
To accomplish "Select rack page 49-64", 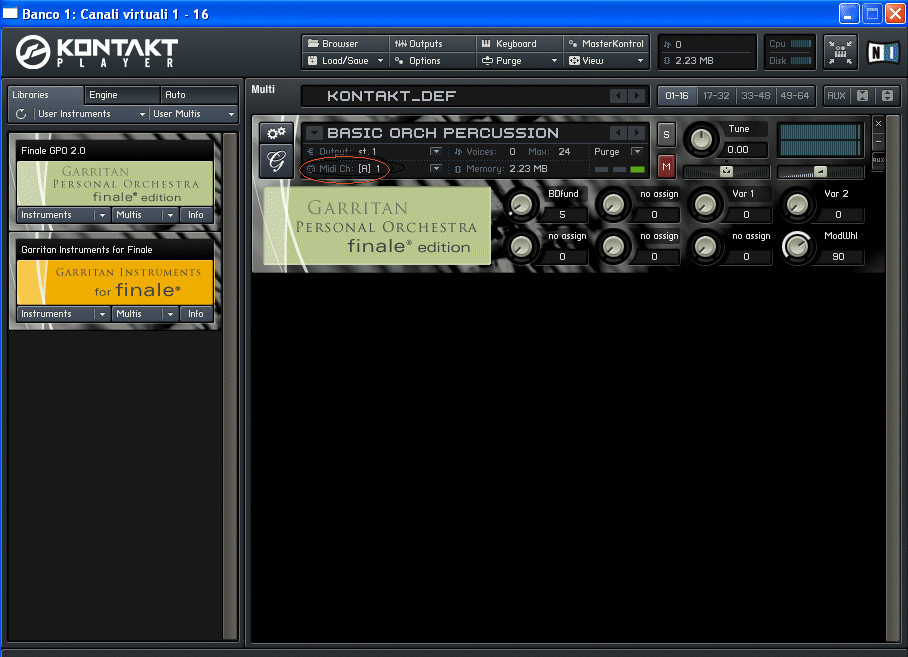I will click(794, 96).
